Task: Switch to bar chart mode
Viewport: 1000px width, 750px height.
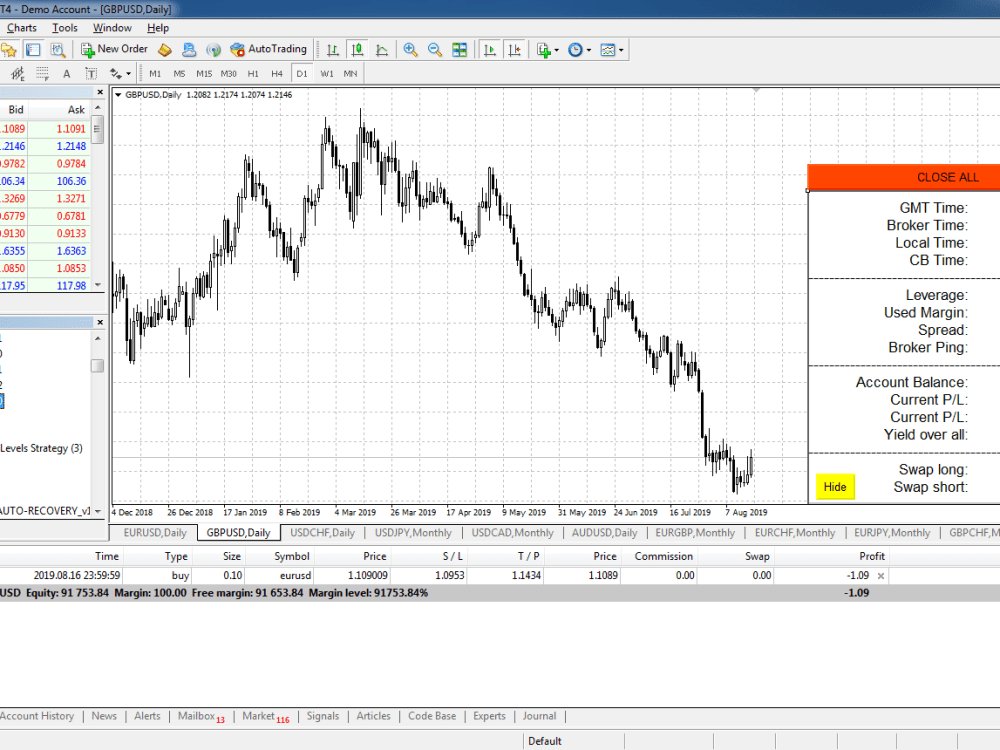Action: point(333,50)
